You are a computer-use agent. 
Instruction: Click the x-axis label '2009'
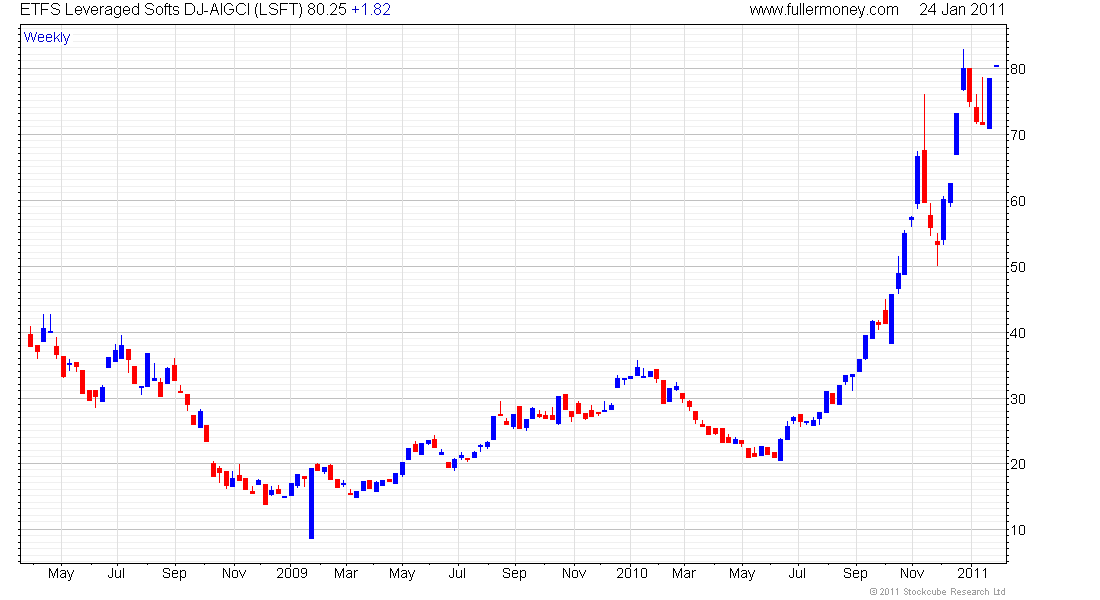[x=292, y=573]
